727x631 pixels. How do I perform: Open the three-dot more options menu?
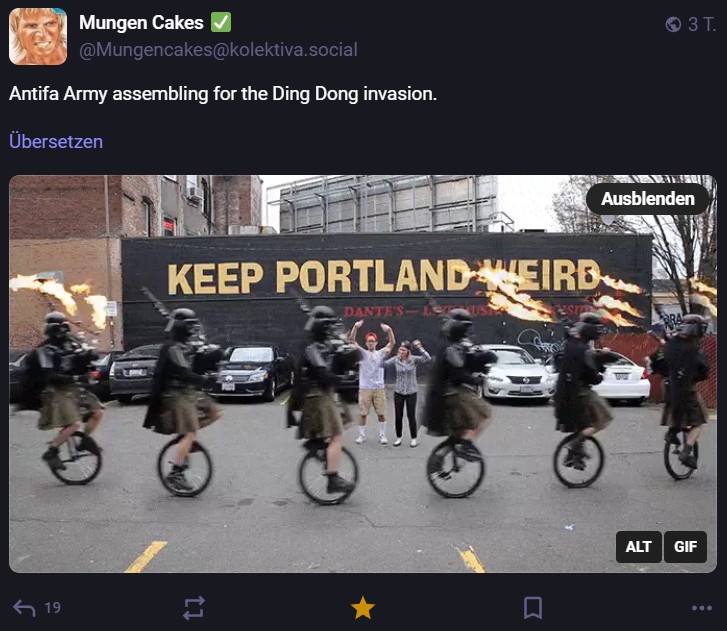click(x=702, y=607)
